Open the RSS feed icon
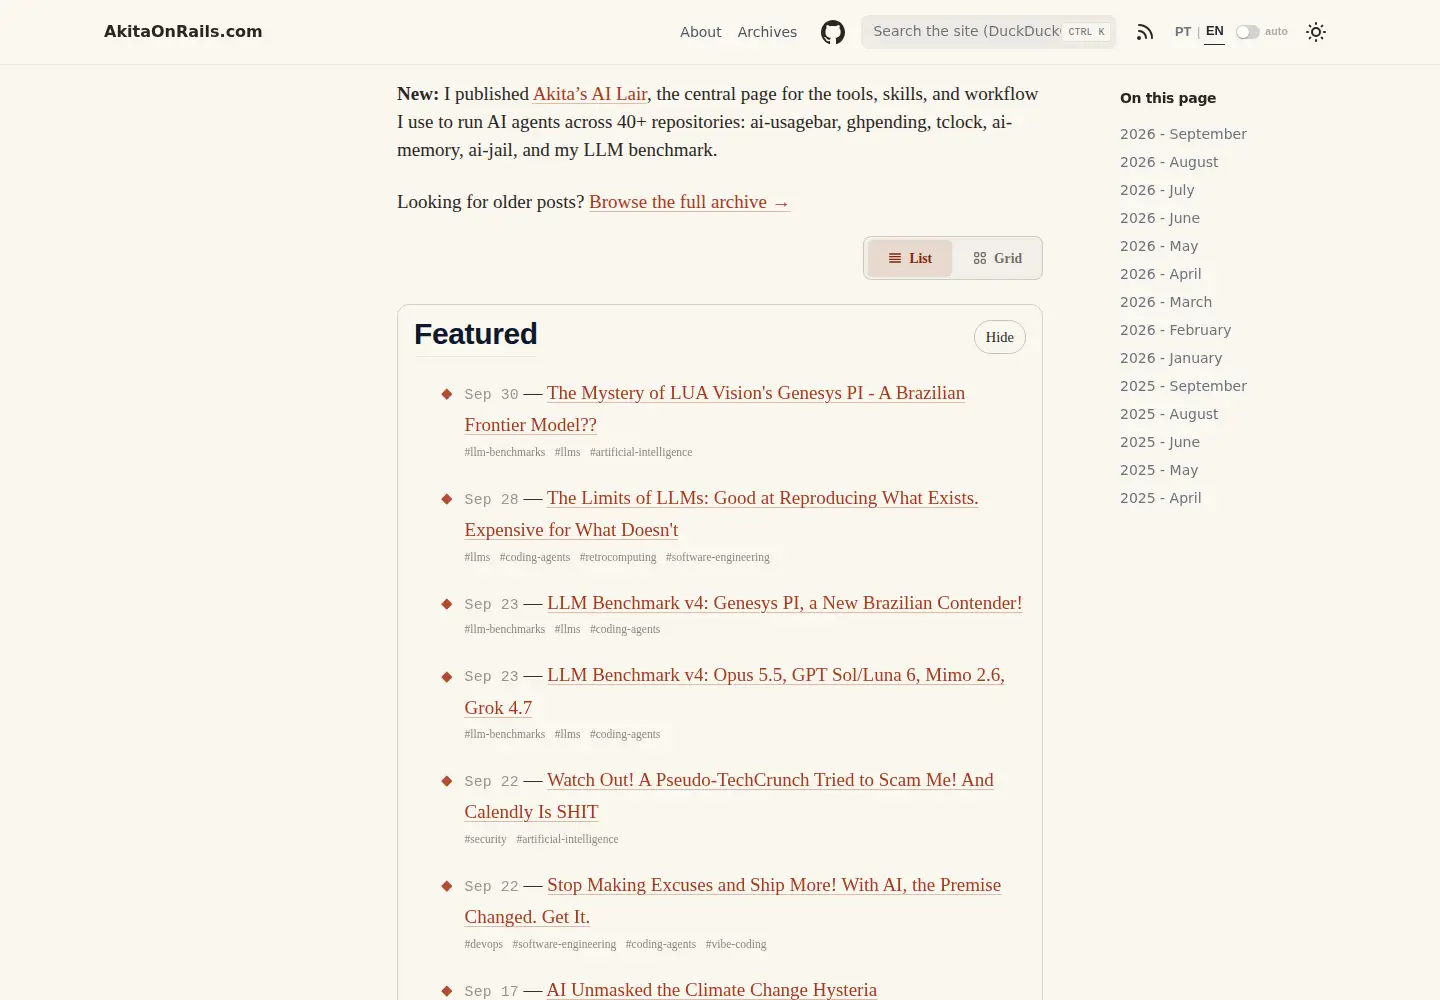 tap(1145, 32)
